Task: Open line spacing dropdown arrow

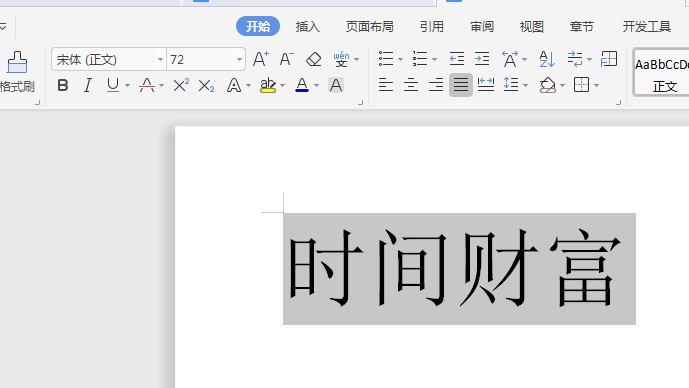Action: (x=526, y=85)
